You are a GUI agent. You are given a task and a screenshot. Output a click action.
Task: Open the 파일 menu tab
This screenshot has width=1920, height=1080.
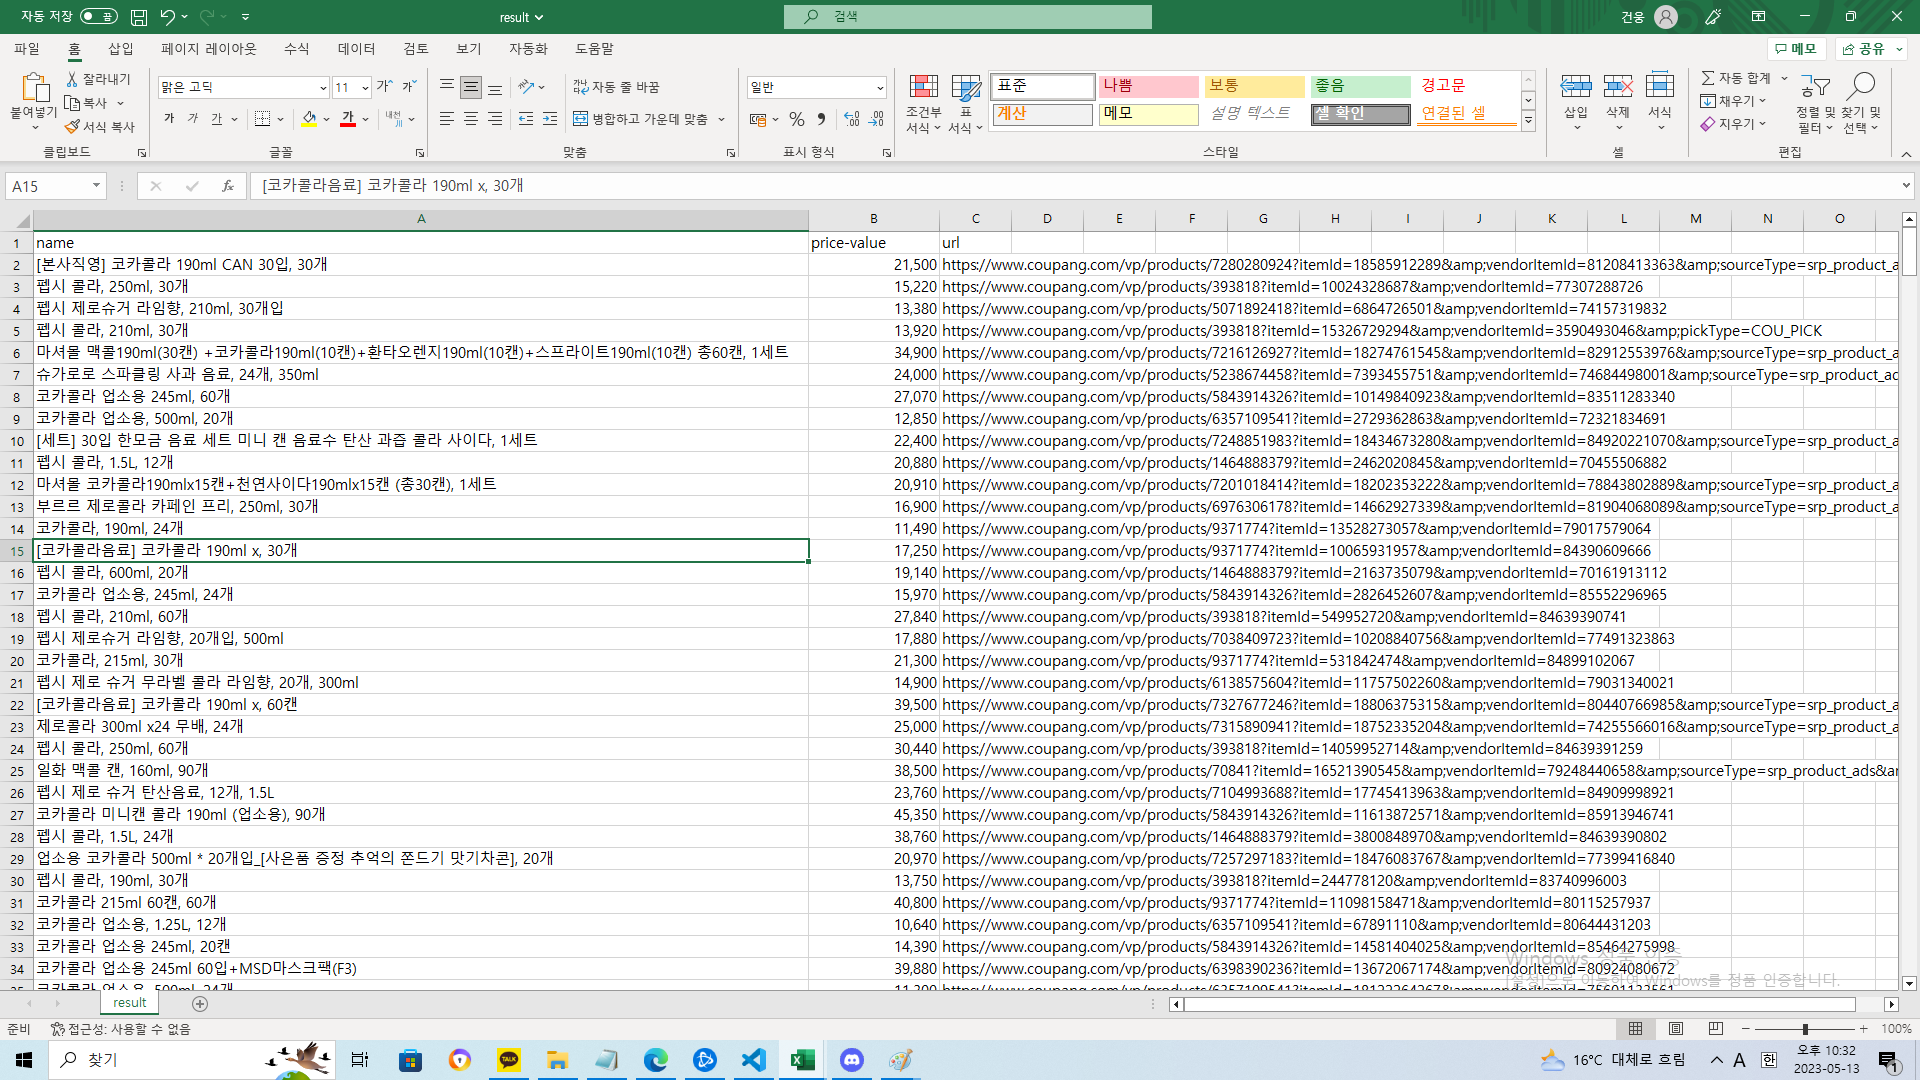[27, 48]
